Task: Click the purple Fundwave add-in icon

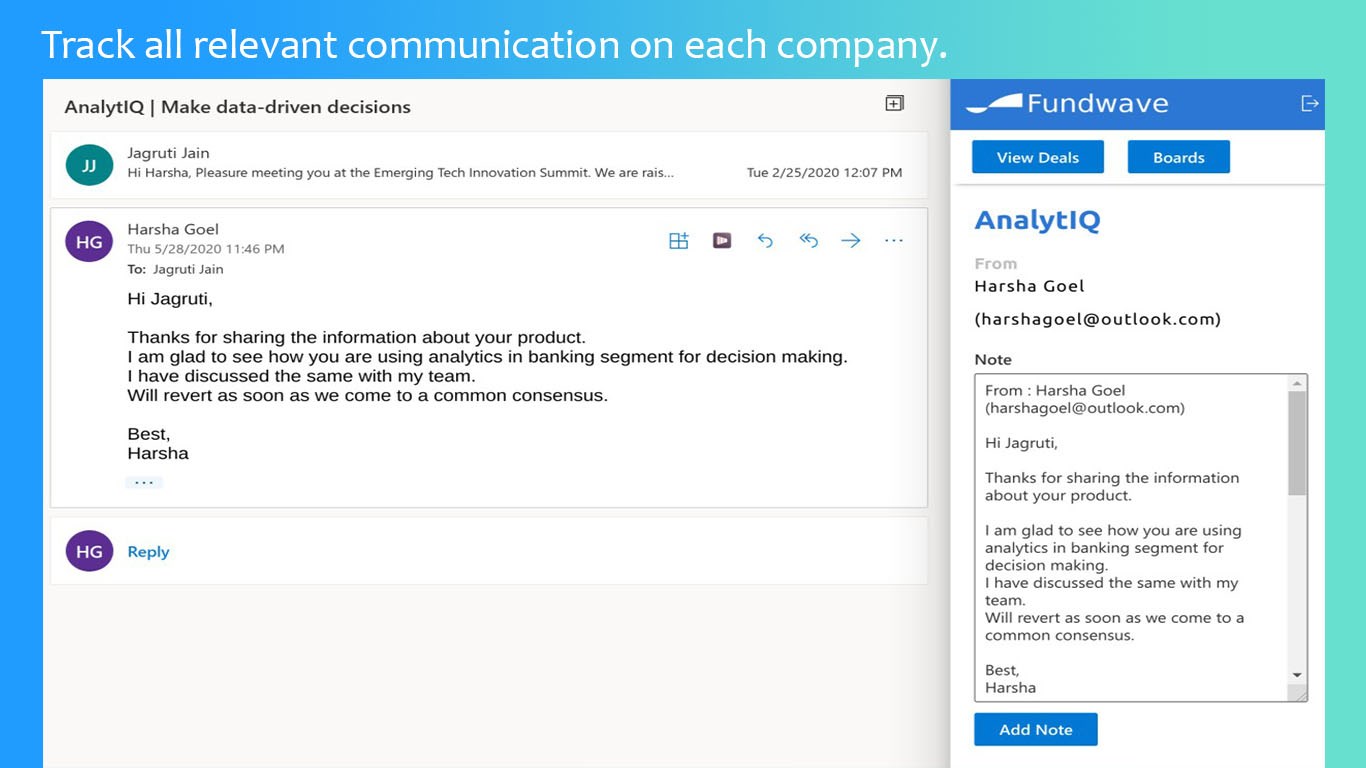Action: pos(722,241)
